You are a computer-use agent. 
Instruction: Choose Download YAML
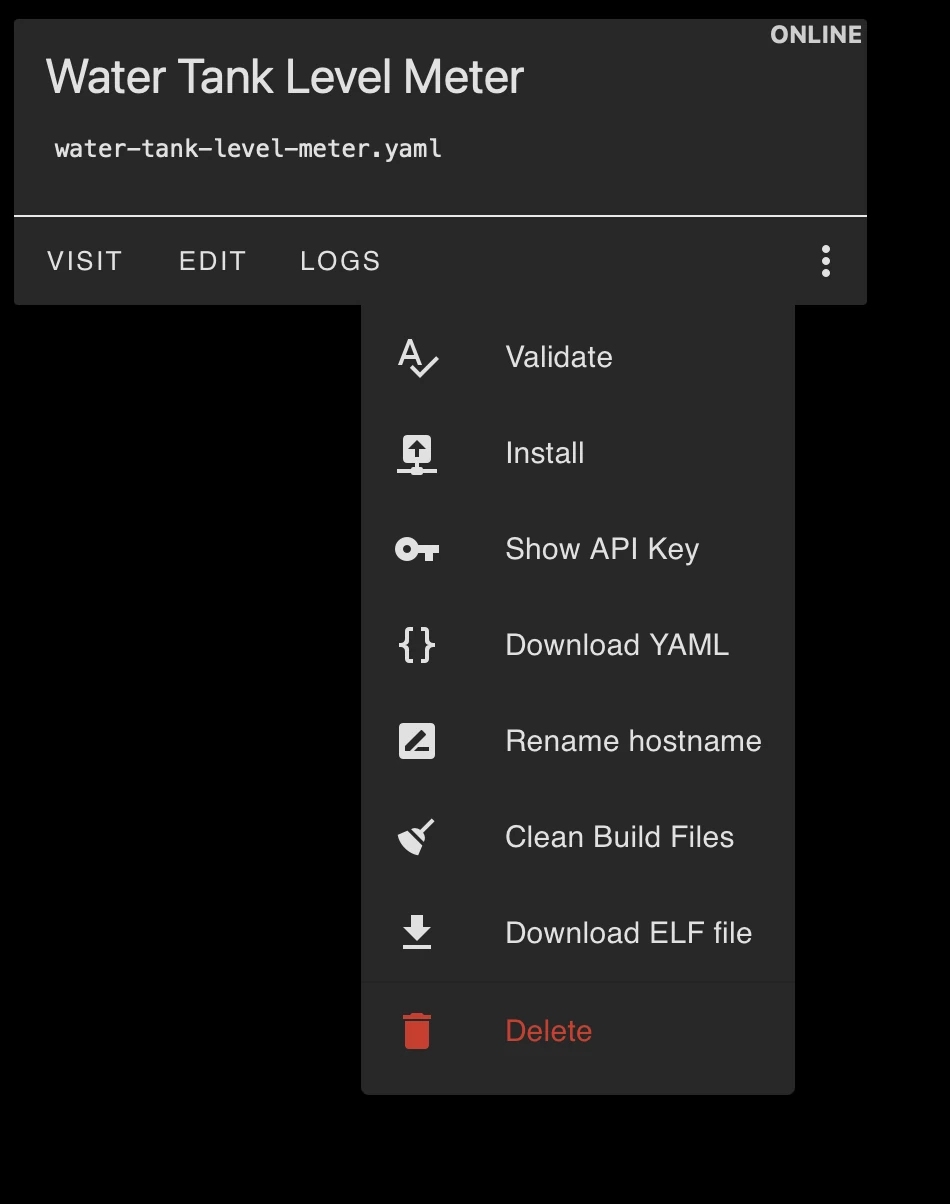616,645
